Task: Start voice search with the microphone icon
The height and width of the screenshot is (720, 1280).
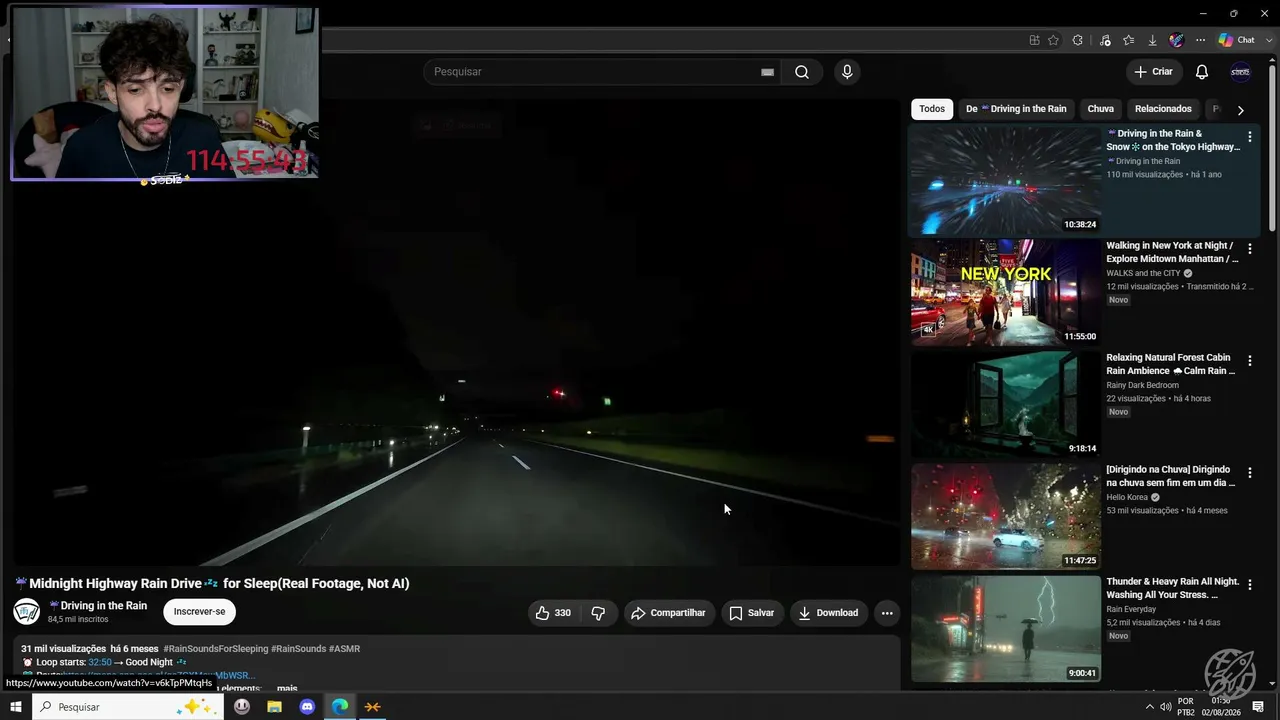Action: 847,72
